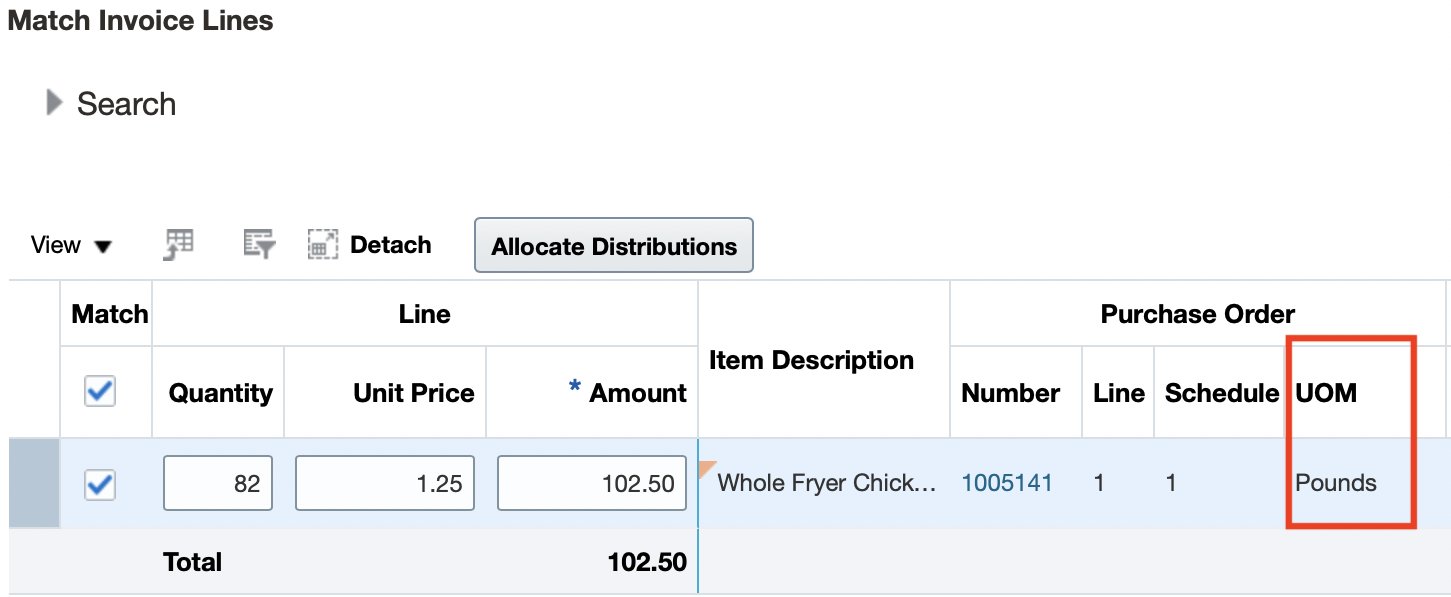Screen dimensions: 1451x597
Task: Uncheck the Match checkbox for row one
Action: pos(100,484)
